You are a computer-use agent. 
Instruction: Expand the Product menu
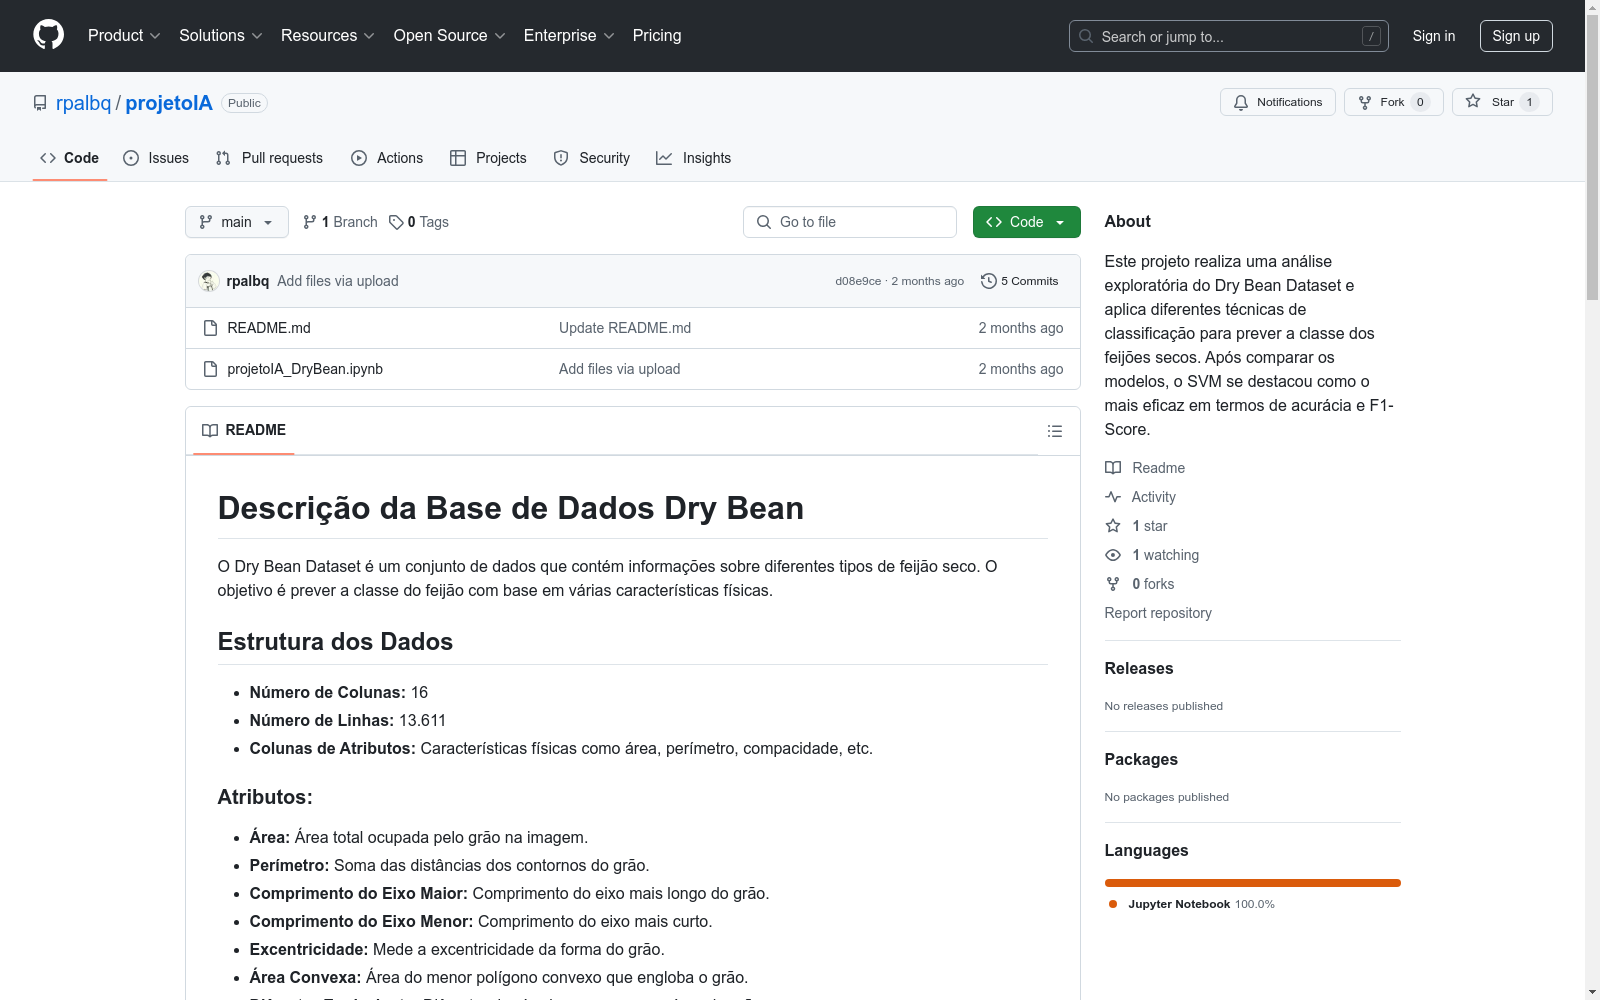pyautogui.click(x=124, y=36)
